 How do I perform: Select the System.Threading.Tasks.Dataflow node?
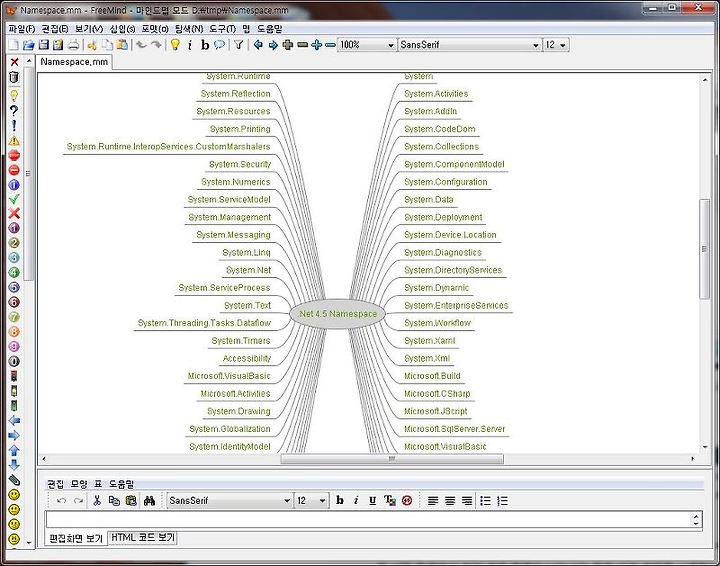coord(204,323)
